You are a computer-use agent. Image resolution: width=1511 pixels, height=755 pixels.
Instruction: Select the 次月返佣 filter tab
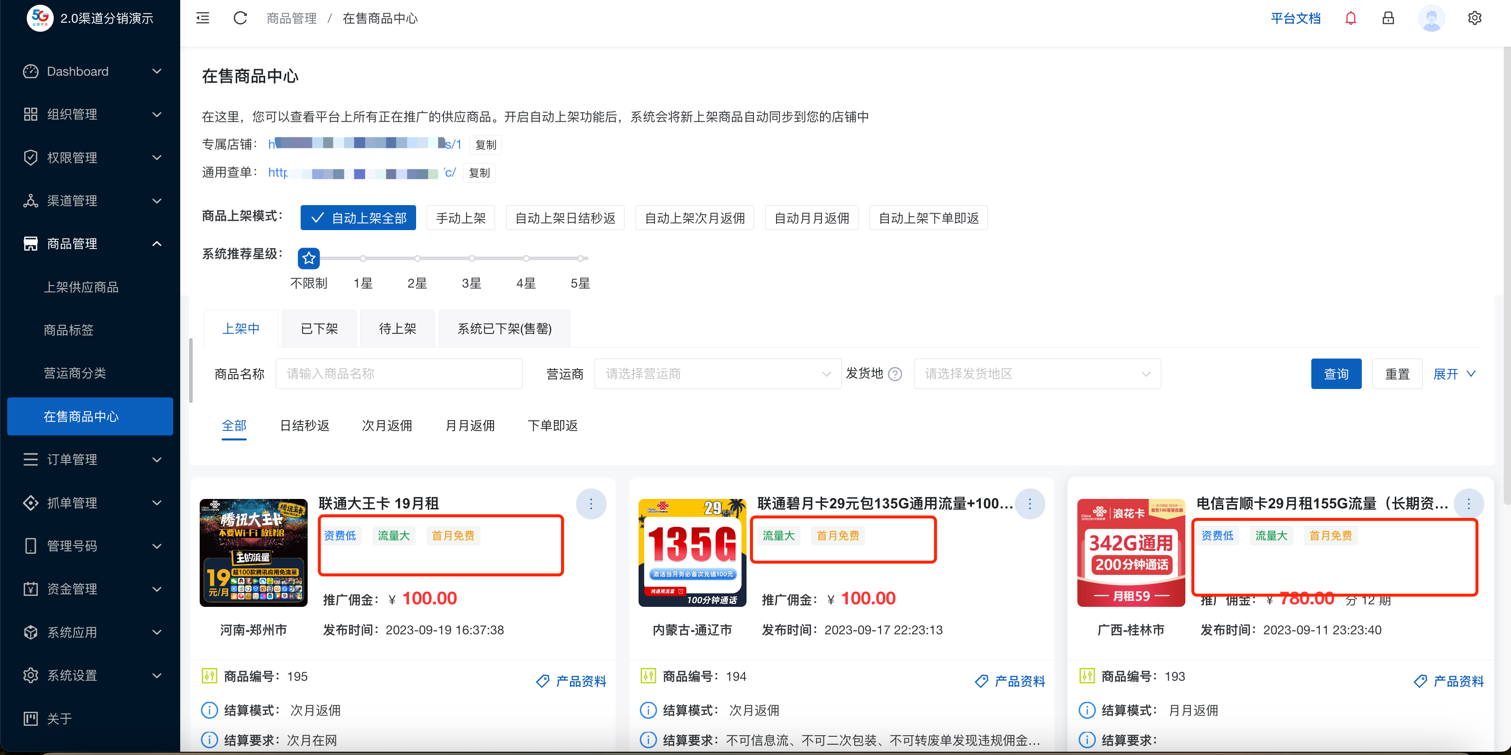click(386, 426)
